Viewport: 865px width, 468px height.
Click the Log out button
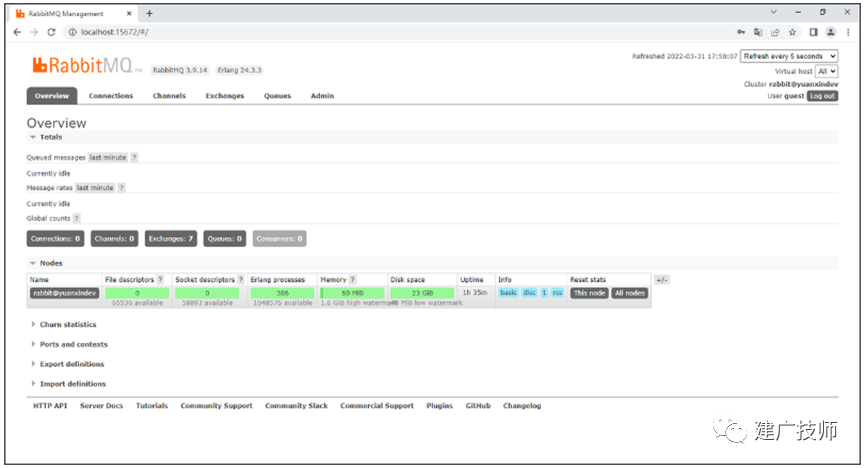(x=822, y=96)
